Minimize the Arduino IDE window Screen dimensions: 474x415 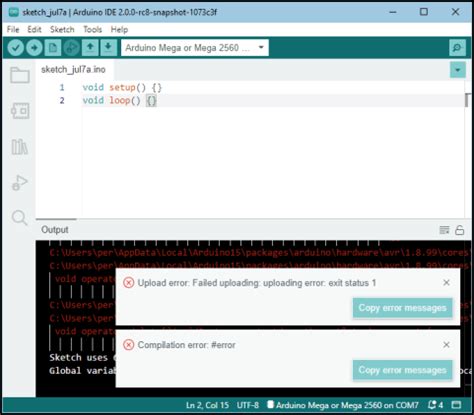(393, 12)
